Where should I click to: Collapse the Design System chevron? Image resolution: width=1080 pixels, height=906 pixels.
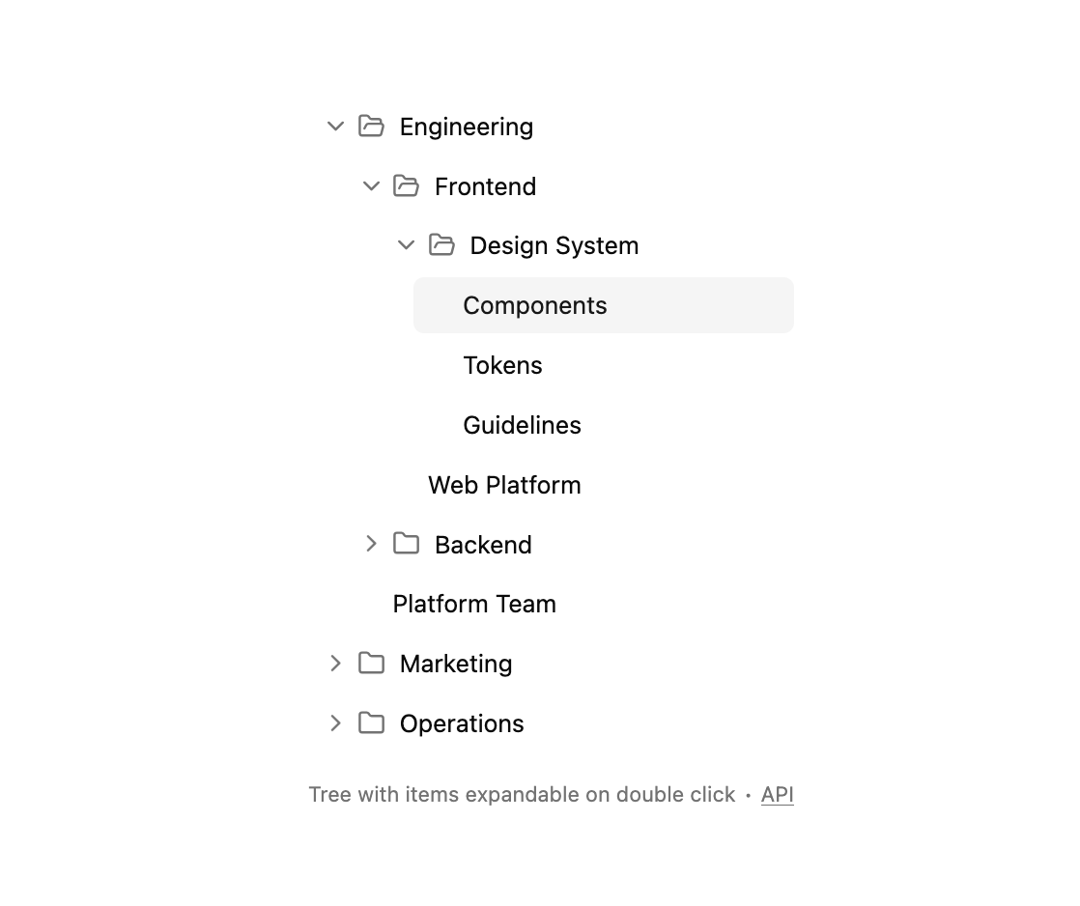[x=406, y=245]
